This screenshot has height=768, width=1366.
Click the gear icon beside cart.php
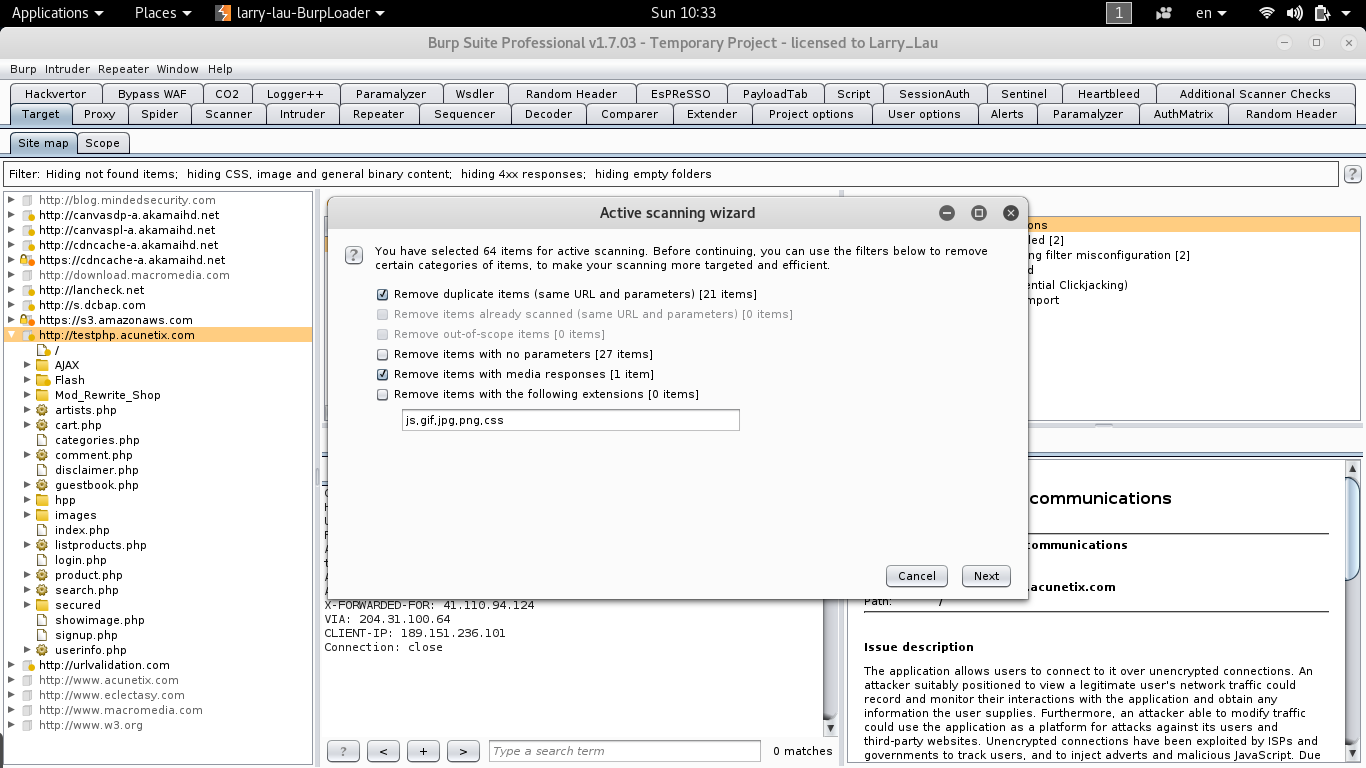42,425
